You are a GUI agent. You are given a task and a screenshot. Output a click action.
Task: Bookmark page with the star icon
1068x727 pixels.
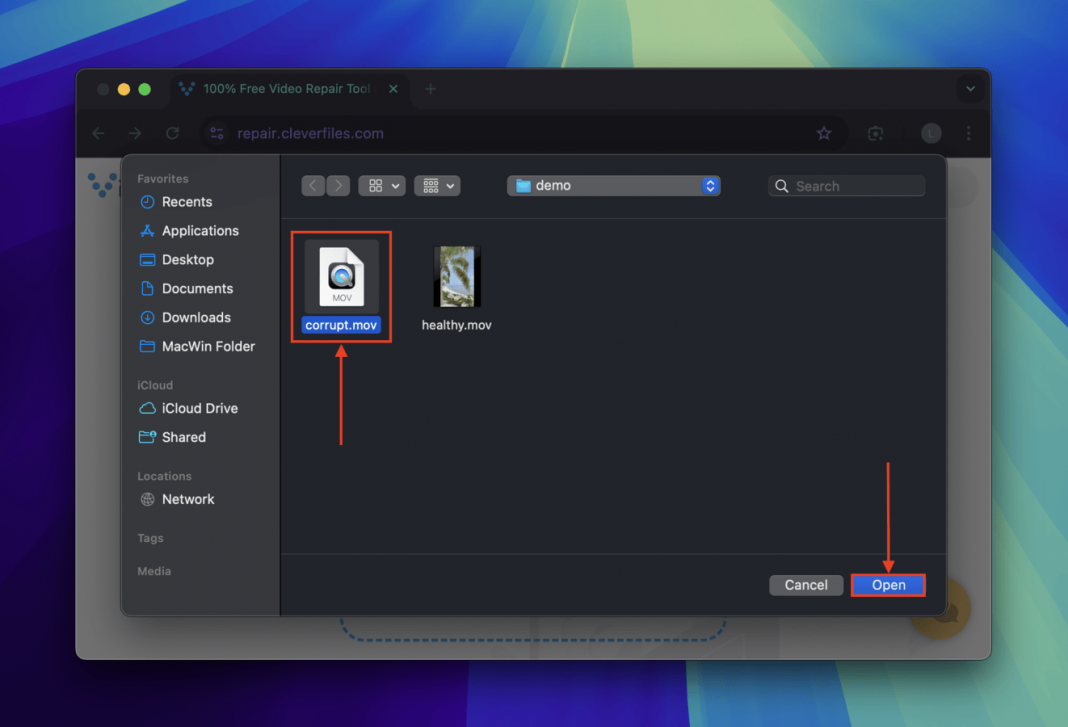click(824, 133)
